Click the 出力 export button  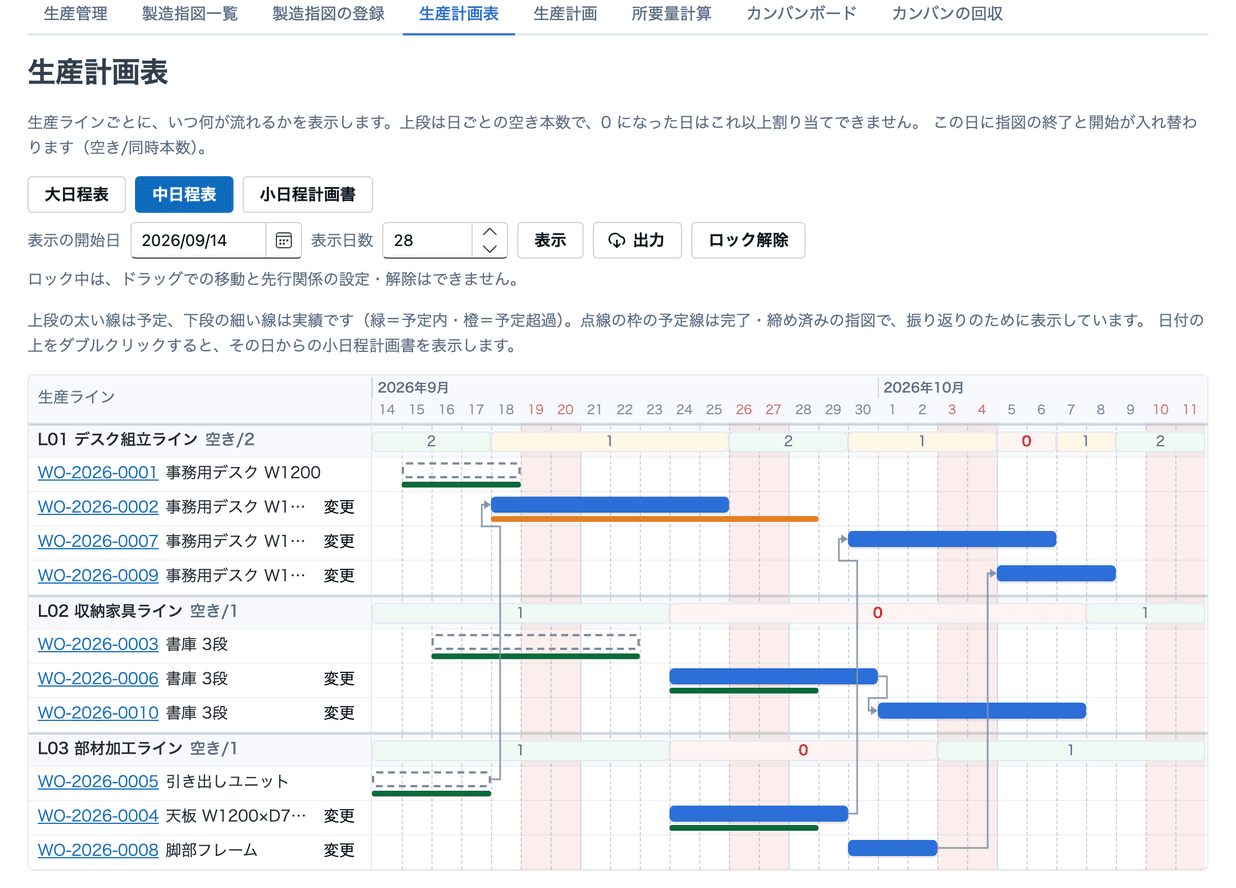[x=637, y=241]
